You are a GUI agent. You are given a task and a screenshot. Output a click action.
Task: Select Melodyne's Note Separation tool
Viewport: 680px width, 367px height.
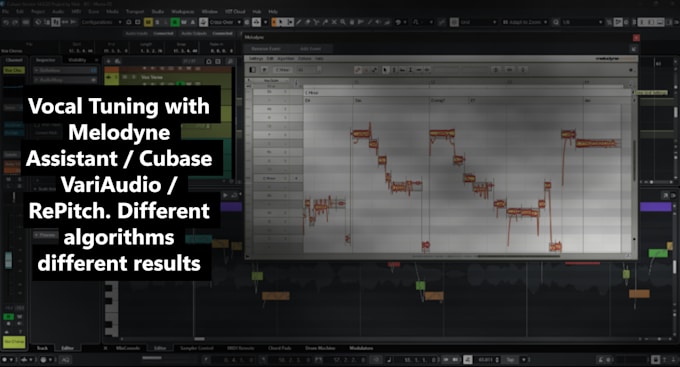(427, 69)
